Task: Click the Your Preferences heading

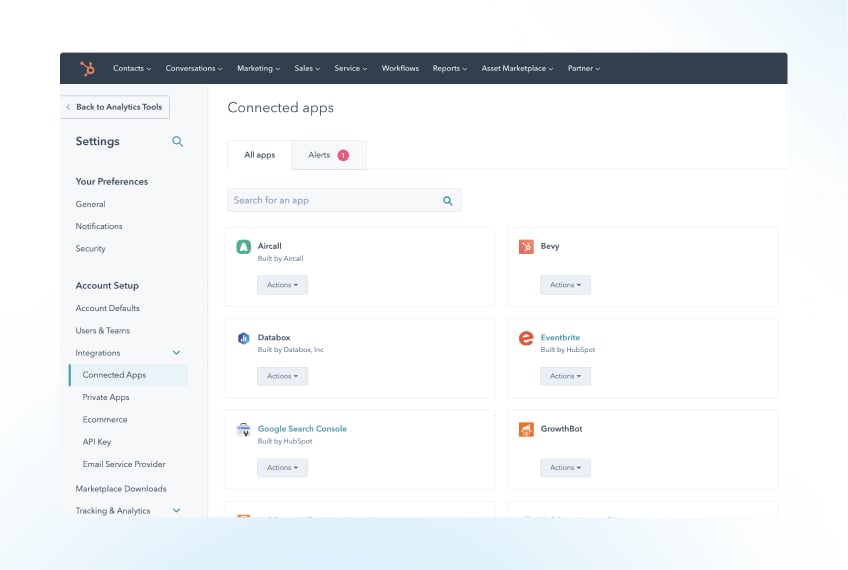Action: (112, 182)
